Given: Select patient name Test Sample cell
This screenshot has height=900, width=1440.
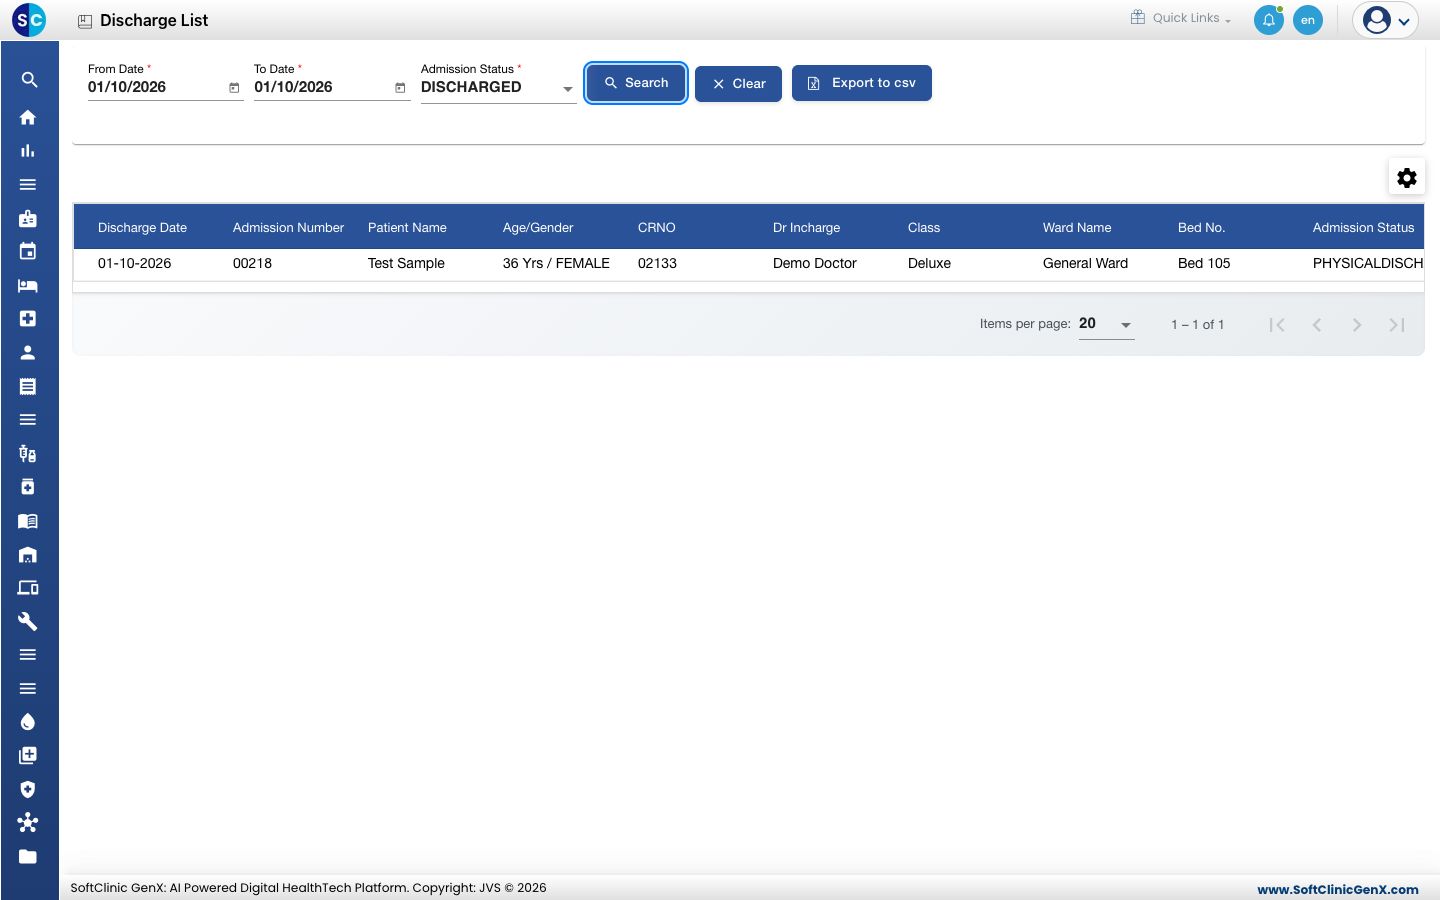Looking at the screenshot, I should (406, 263).
